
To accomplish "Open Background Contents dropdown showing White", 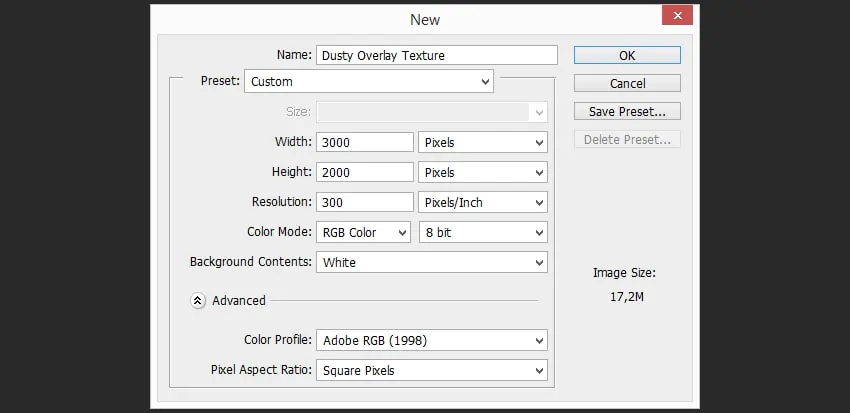I will (432, 262).
